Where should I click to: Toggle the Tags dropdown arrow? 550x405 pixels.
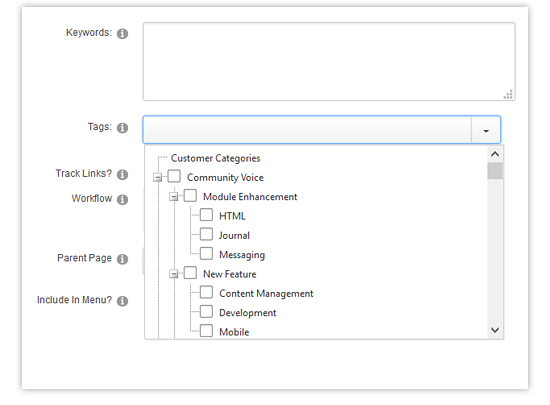[486, 130]
